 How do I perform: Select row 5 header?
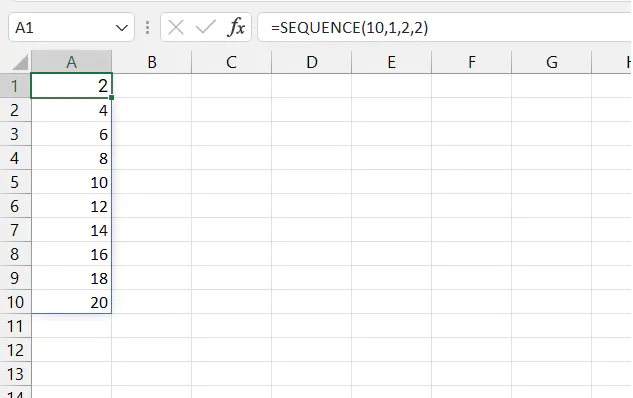[x=15, y=182]
